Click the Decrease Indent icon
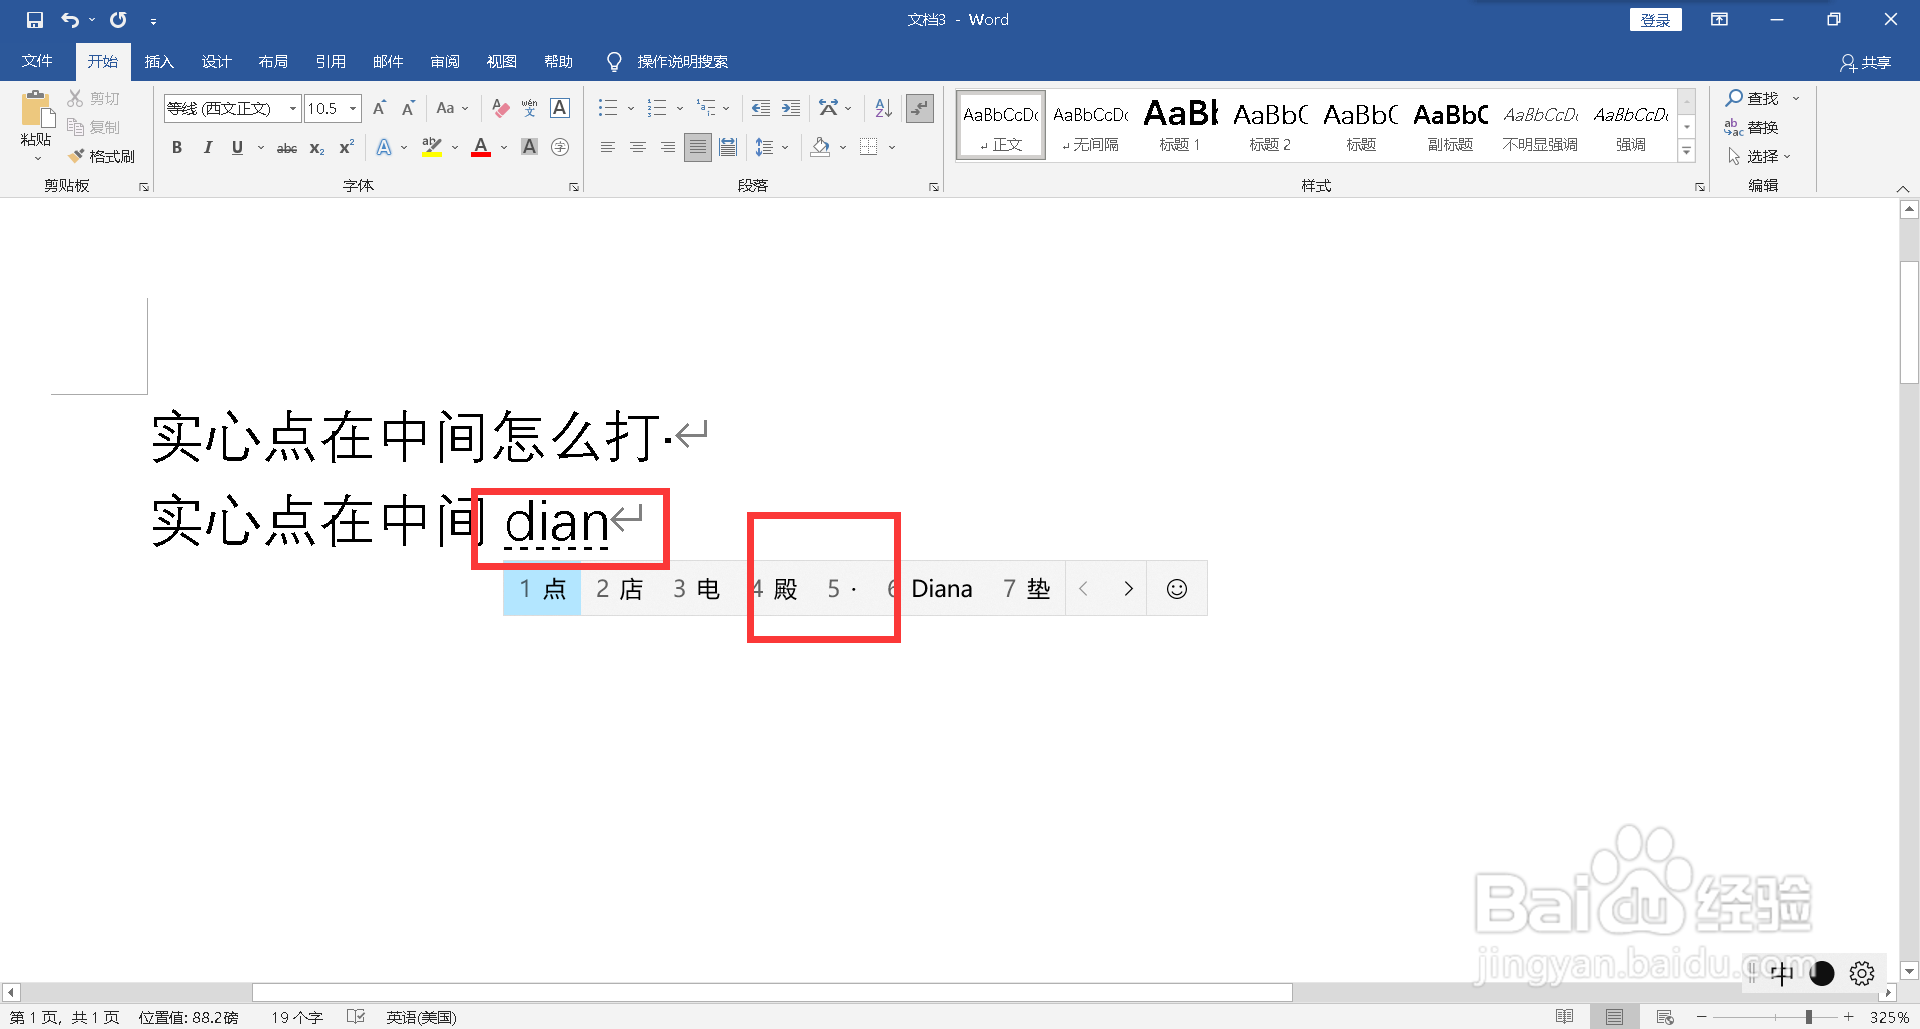Viewport: 1920px width, 1029px height. 761,108
